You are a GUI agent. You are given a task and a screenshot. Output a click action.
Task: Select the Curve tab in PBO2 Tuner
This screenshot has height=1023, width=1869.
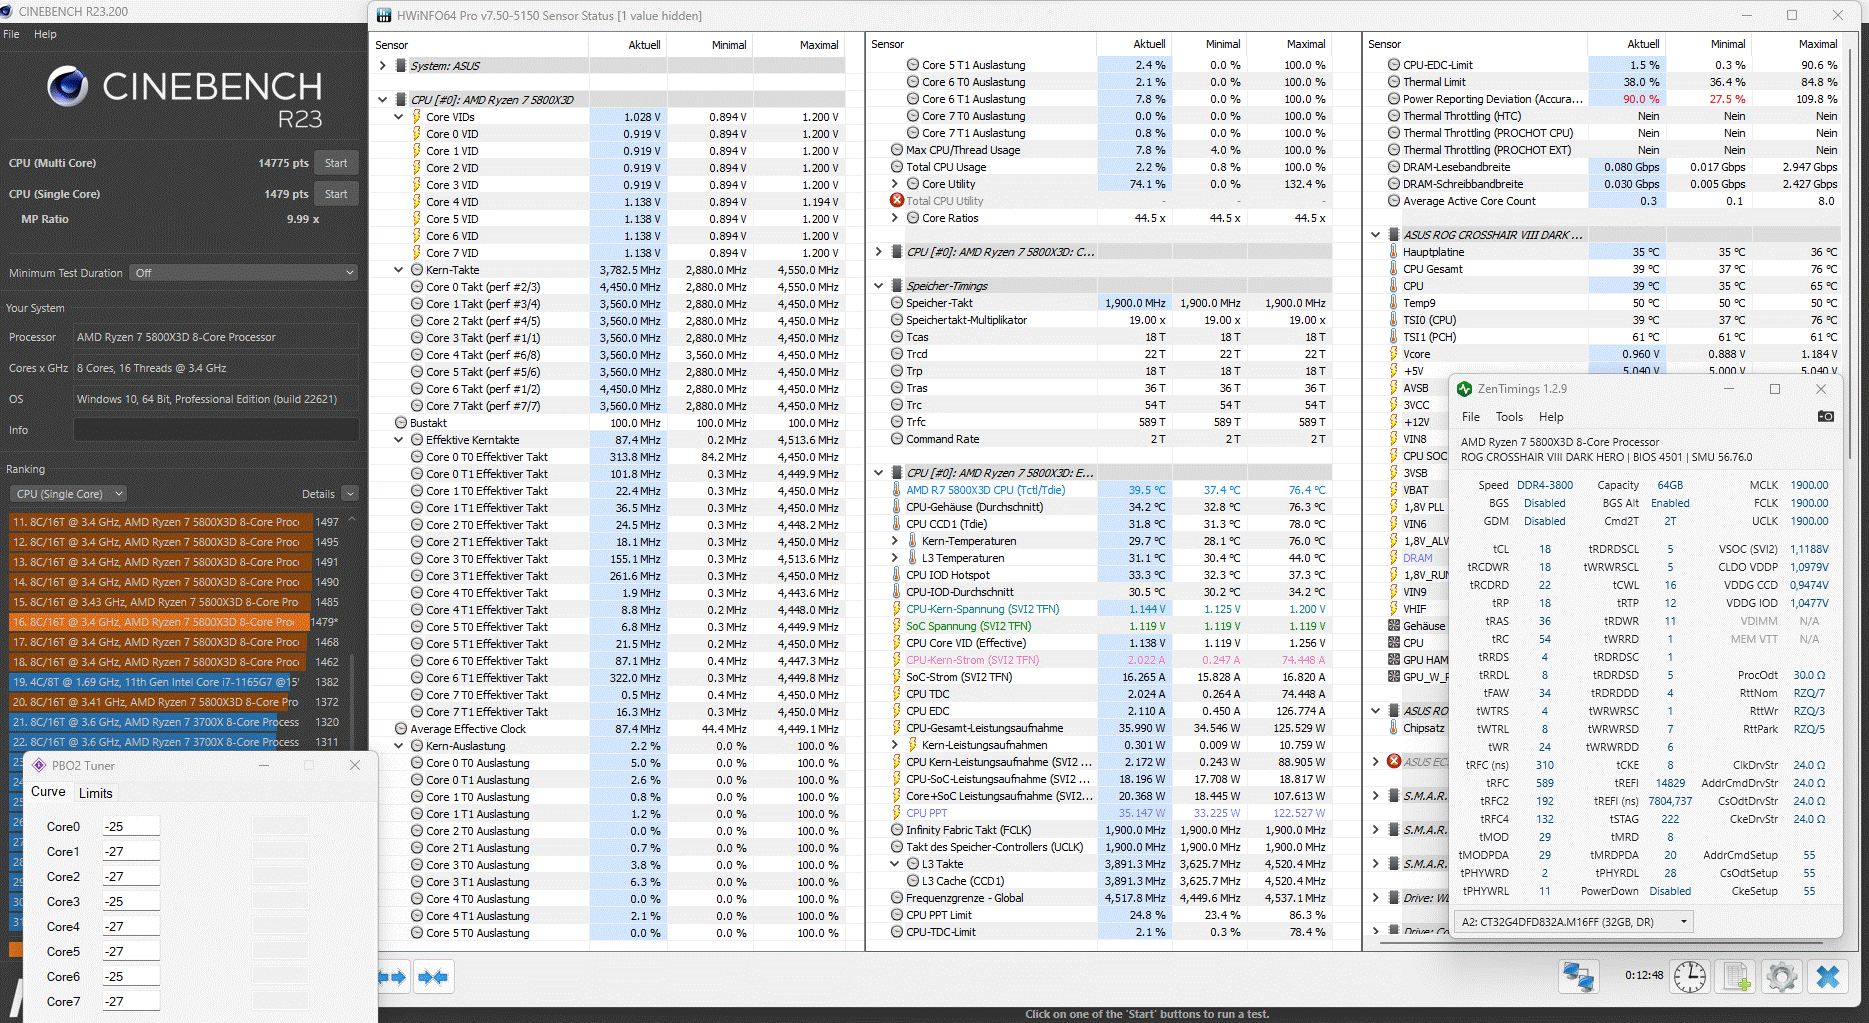click(48, 792)
